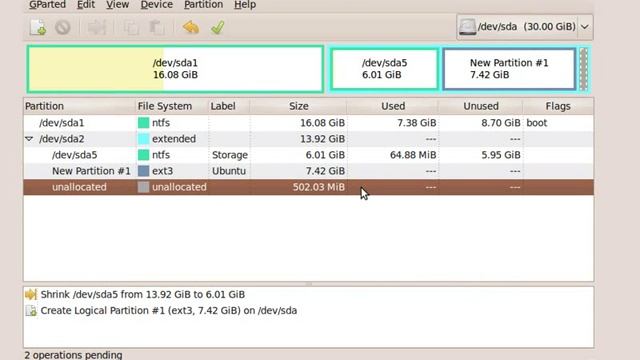This screenshot has width=640, height=360.
Task: Click the gray unallocated color swatch
Action: (143, 187)
